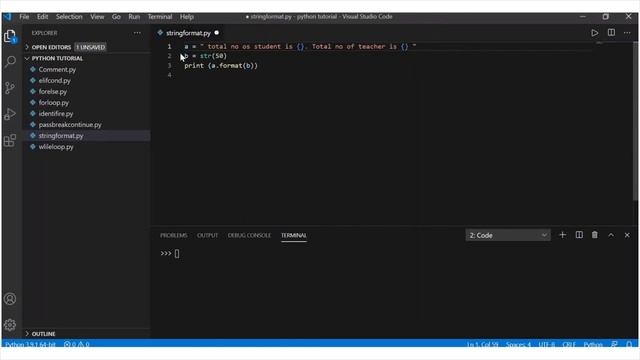The height and width of the screenshot is (360, 640).
Task: Click the b = str(50) code line
Action: pos(205,56)
